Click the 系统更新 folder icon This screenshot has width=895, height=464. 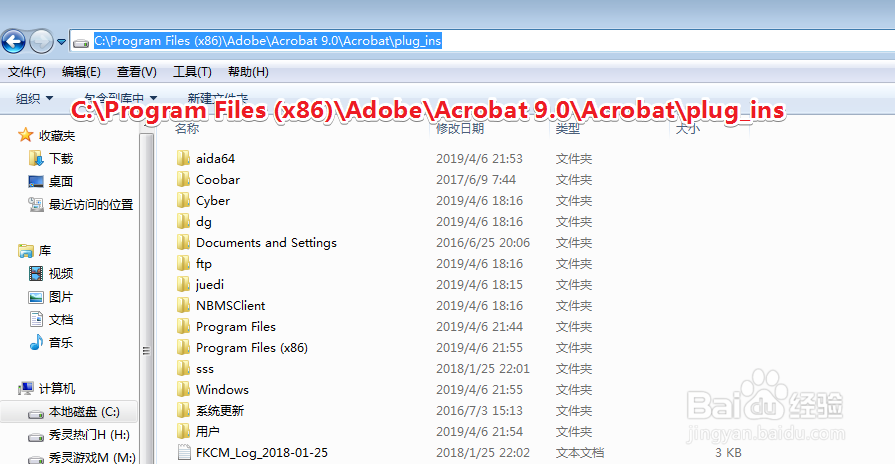[x=183, y=410]
